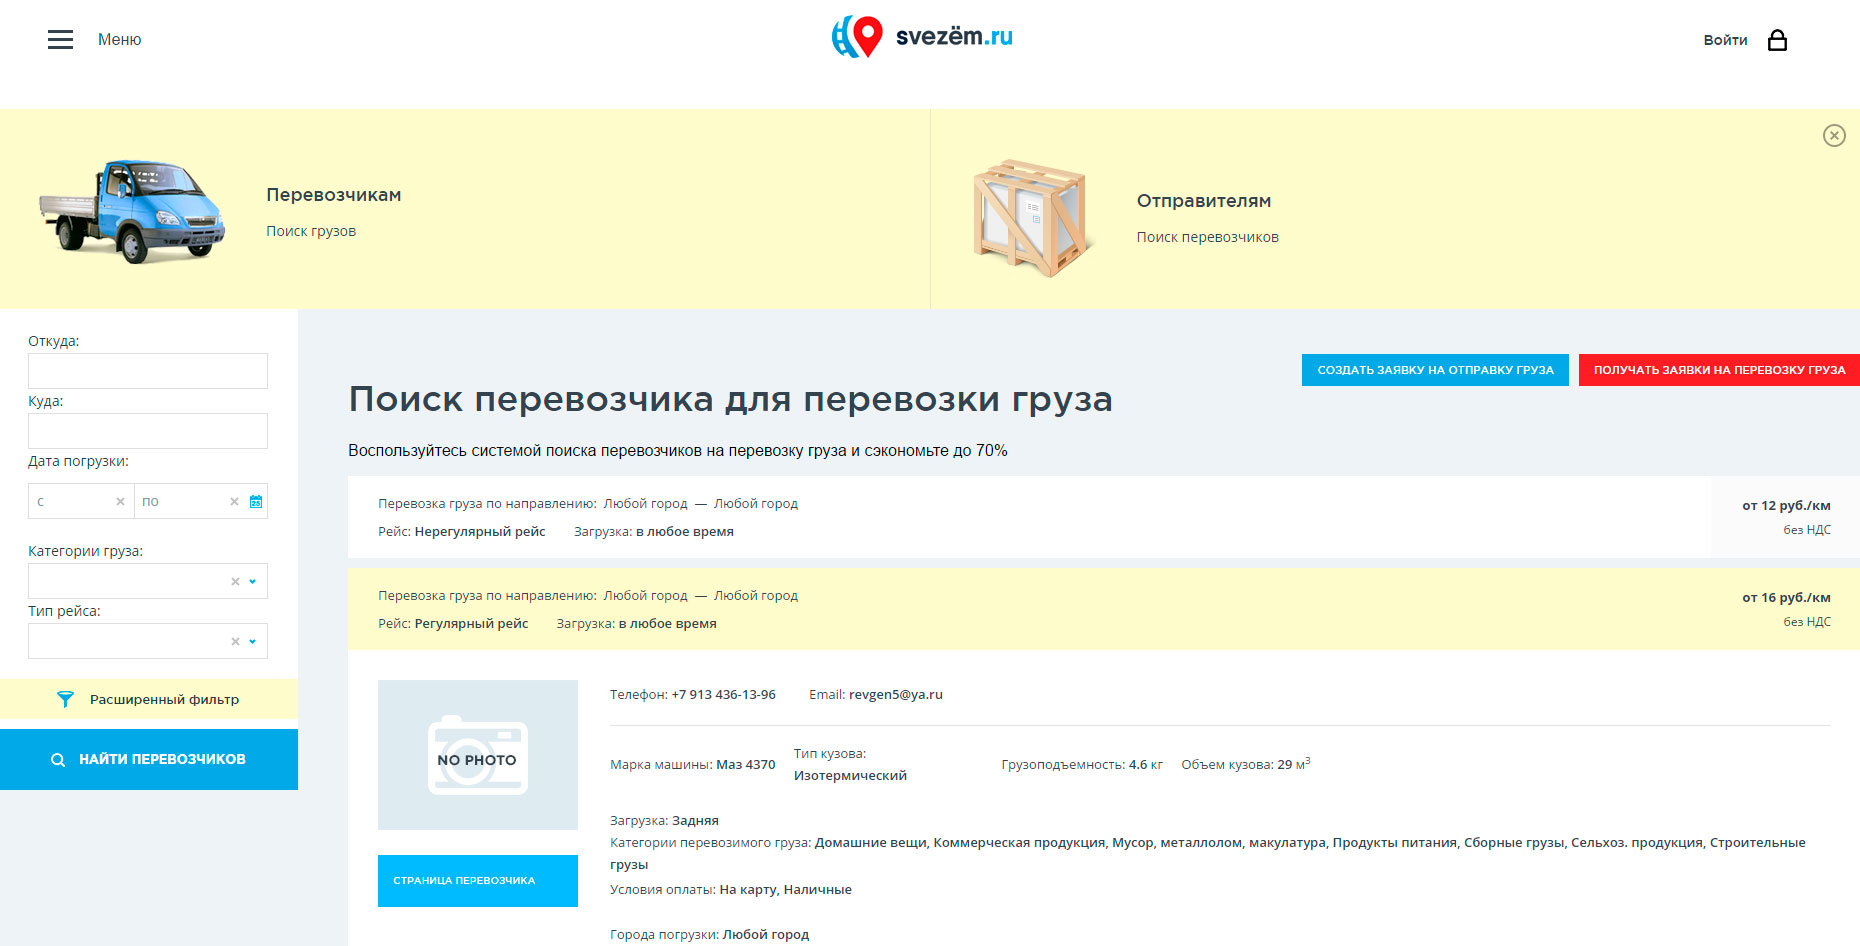Clear the end date field
Screen dimensions: 1860x946
[234, 501]
